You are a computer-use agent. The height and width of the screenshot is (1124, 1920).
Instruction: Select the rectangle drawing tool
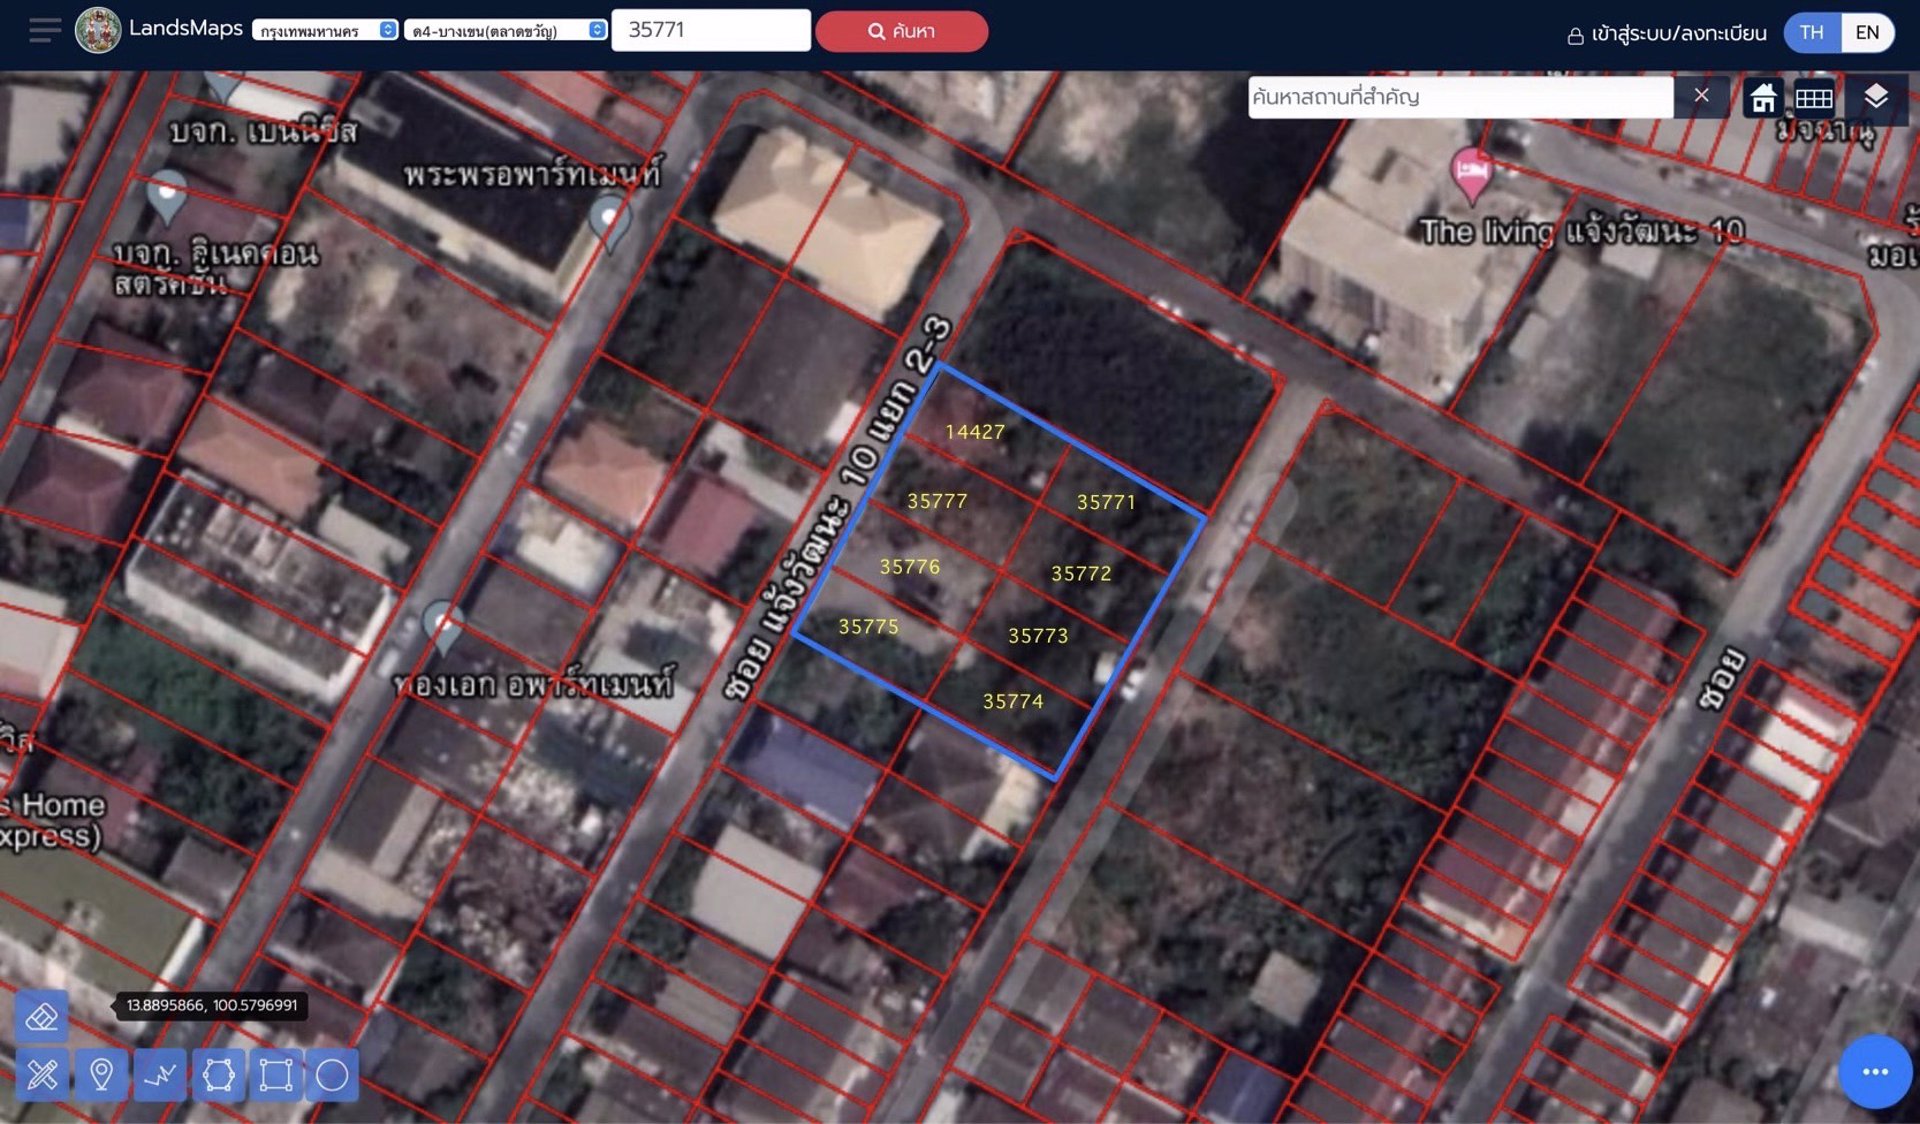[x=275, y=1075]
